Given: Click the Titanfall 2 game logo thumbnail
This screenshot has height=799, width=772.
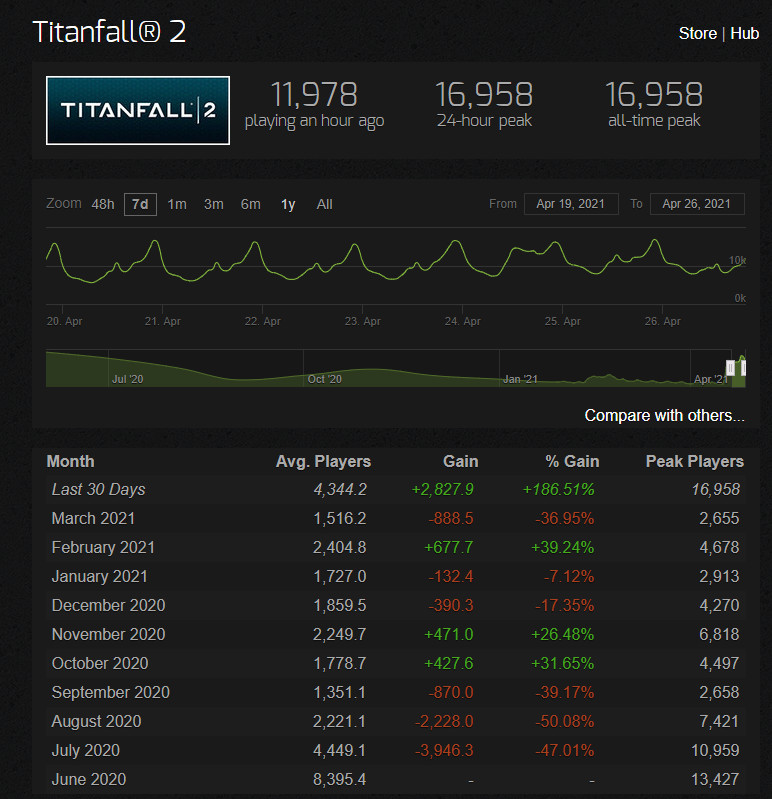Looking at the screenshot, I should 138,111.
